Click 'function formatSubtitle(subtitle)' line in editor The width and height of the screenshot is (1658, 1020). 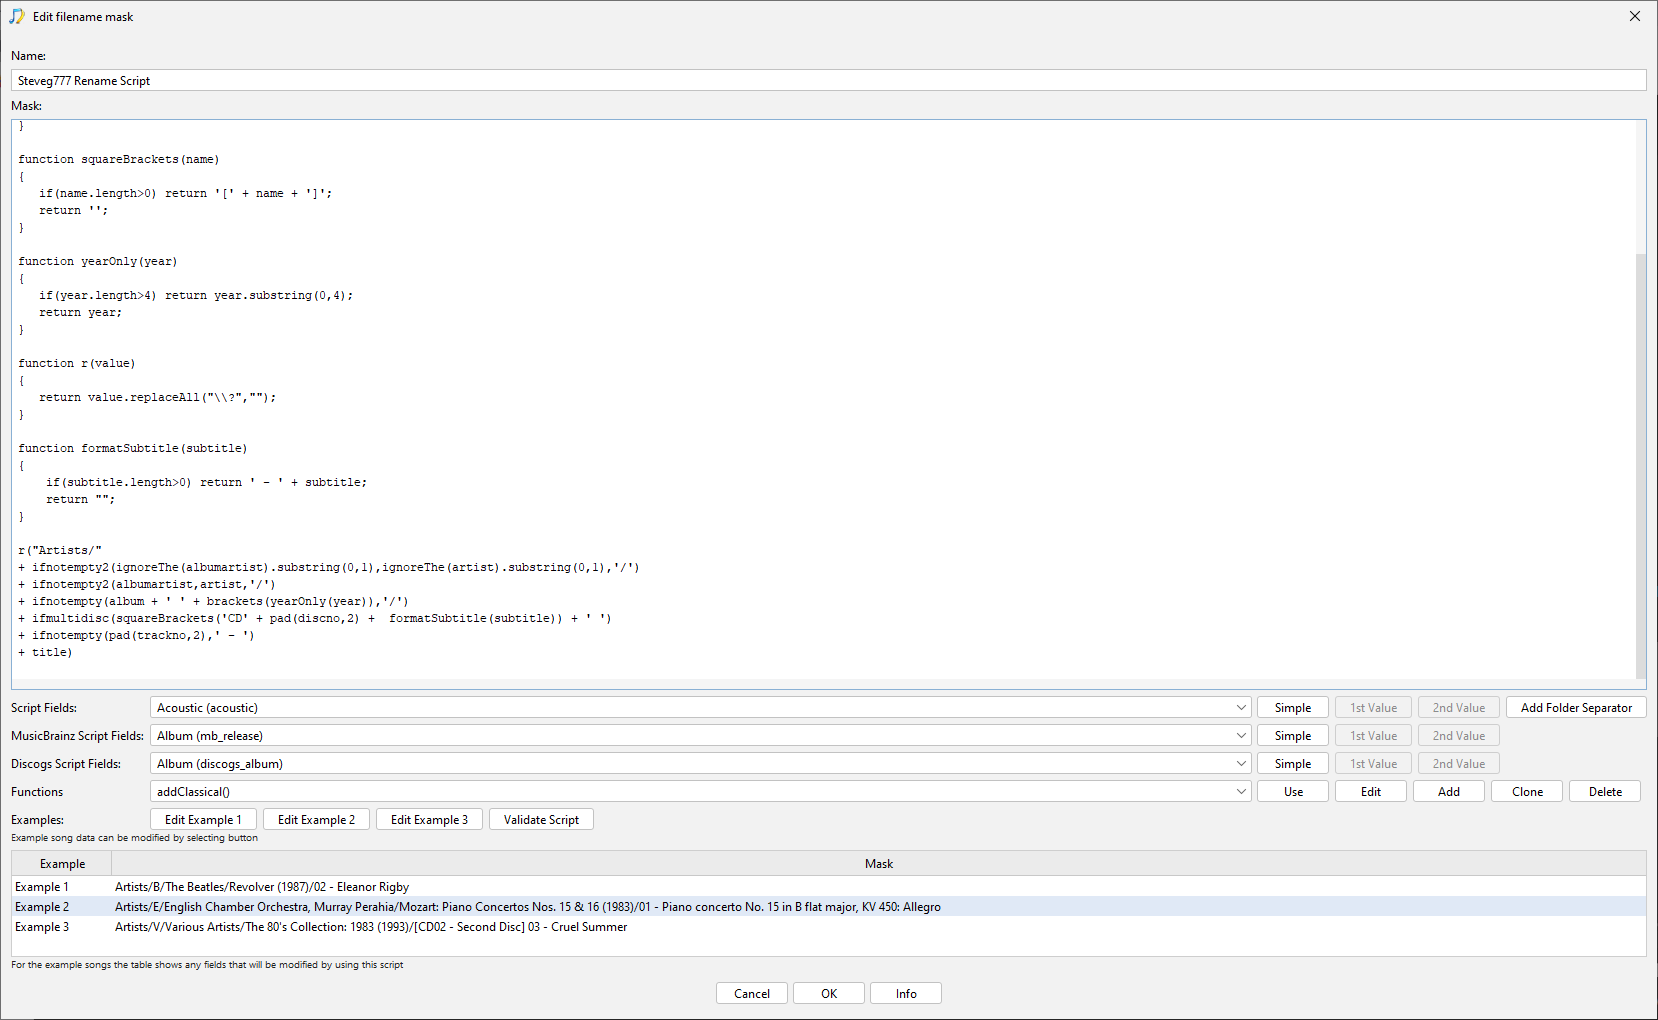click(x=132, y=448)
